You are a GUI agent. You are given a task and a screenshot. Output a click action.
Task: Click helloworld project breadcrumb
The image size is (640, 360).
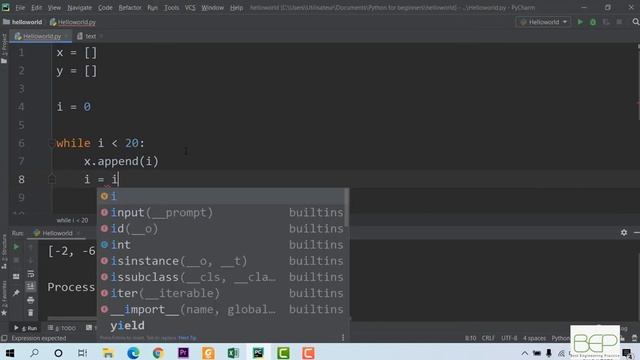22,22
